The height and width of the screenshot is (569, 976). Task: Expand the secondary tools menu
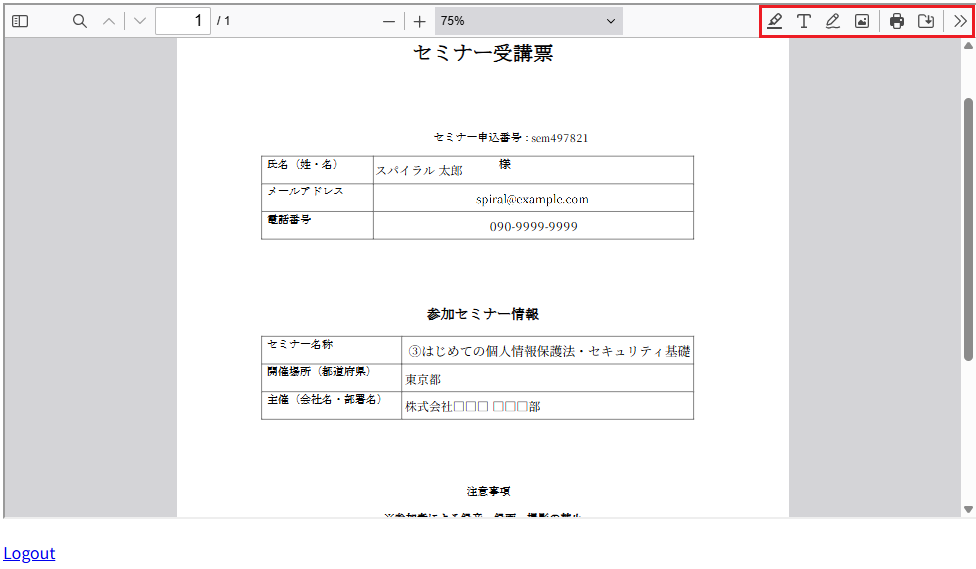coord(959,21)
